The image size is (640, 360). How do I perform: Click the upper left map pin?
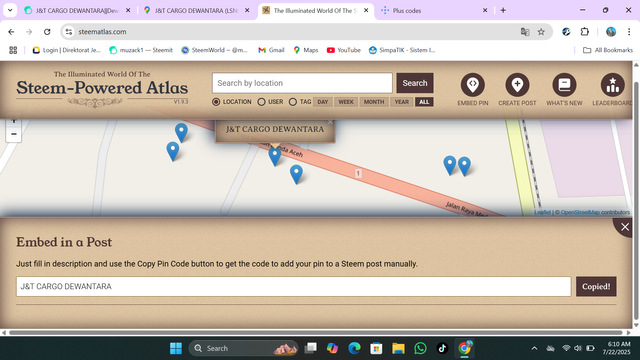[181, 132]
